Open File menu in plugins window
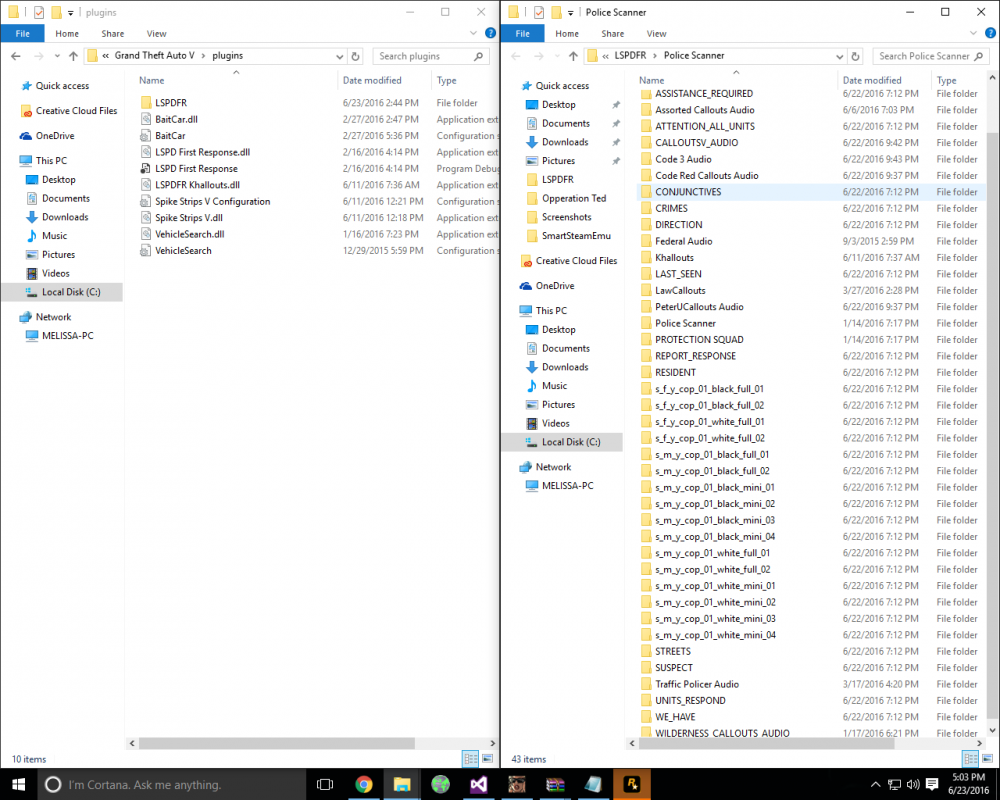The width and height of the screenshot is (1000, 800). tap(22, 33)
